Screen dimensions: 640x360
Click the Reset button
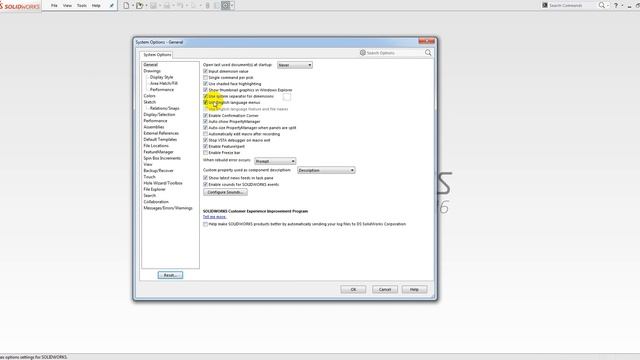click(x=170, y=275)
